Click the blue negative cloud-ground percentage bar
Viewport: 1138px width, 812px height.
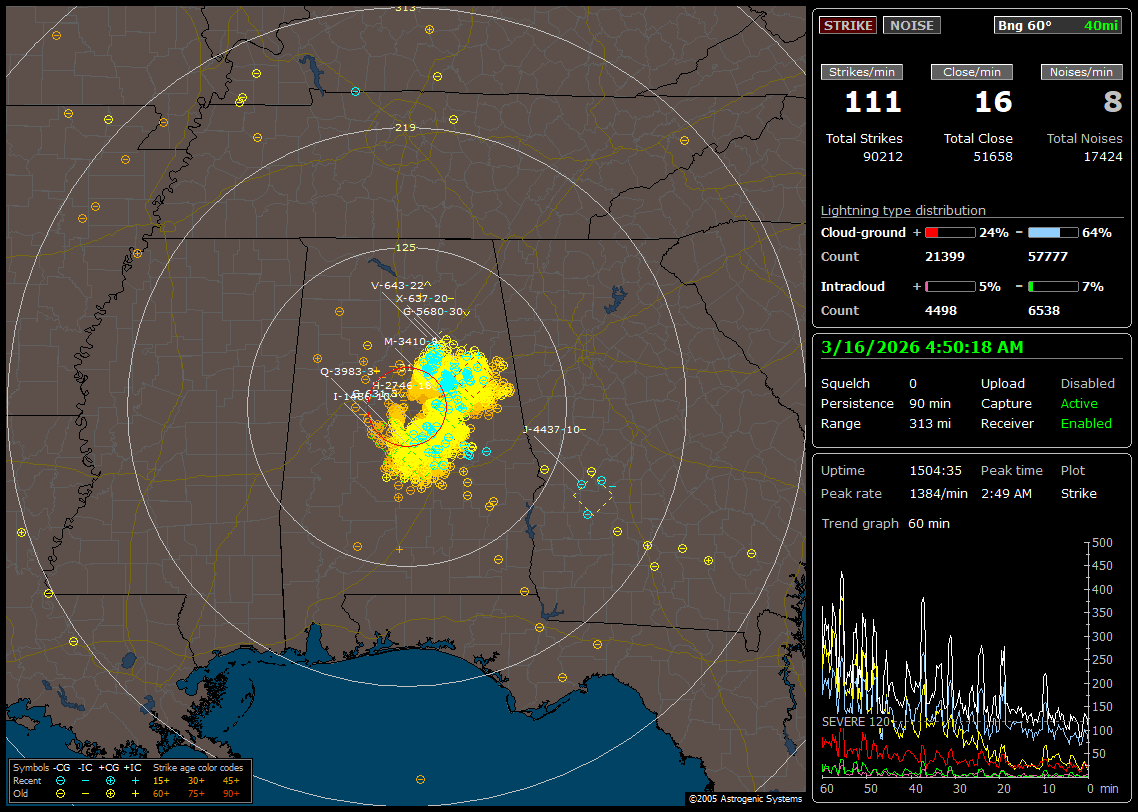[x=1053, y=233]
